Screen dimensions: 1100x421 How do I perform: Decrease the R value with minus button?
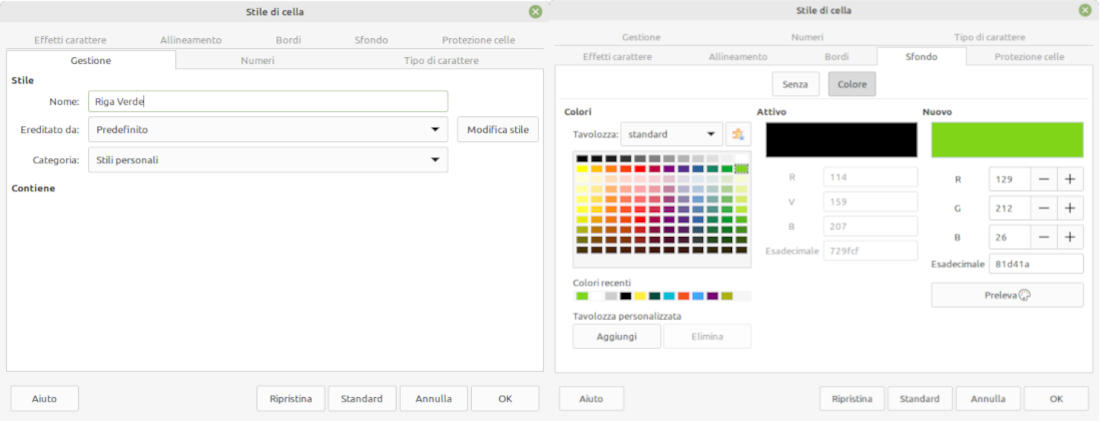click(x=1044, y=179)
